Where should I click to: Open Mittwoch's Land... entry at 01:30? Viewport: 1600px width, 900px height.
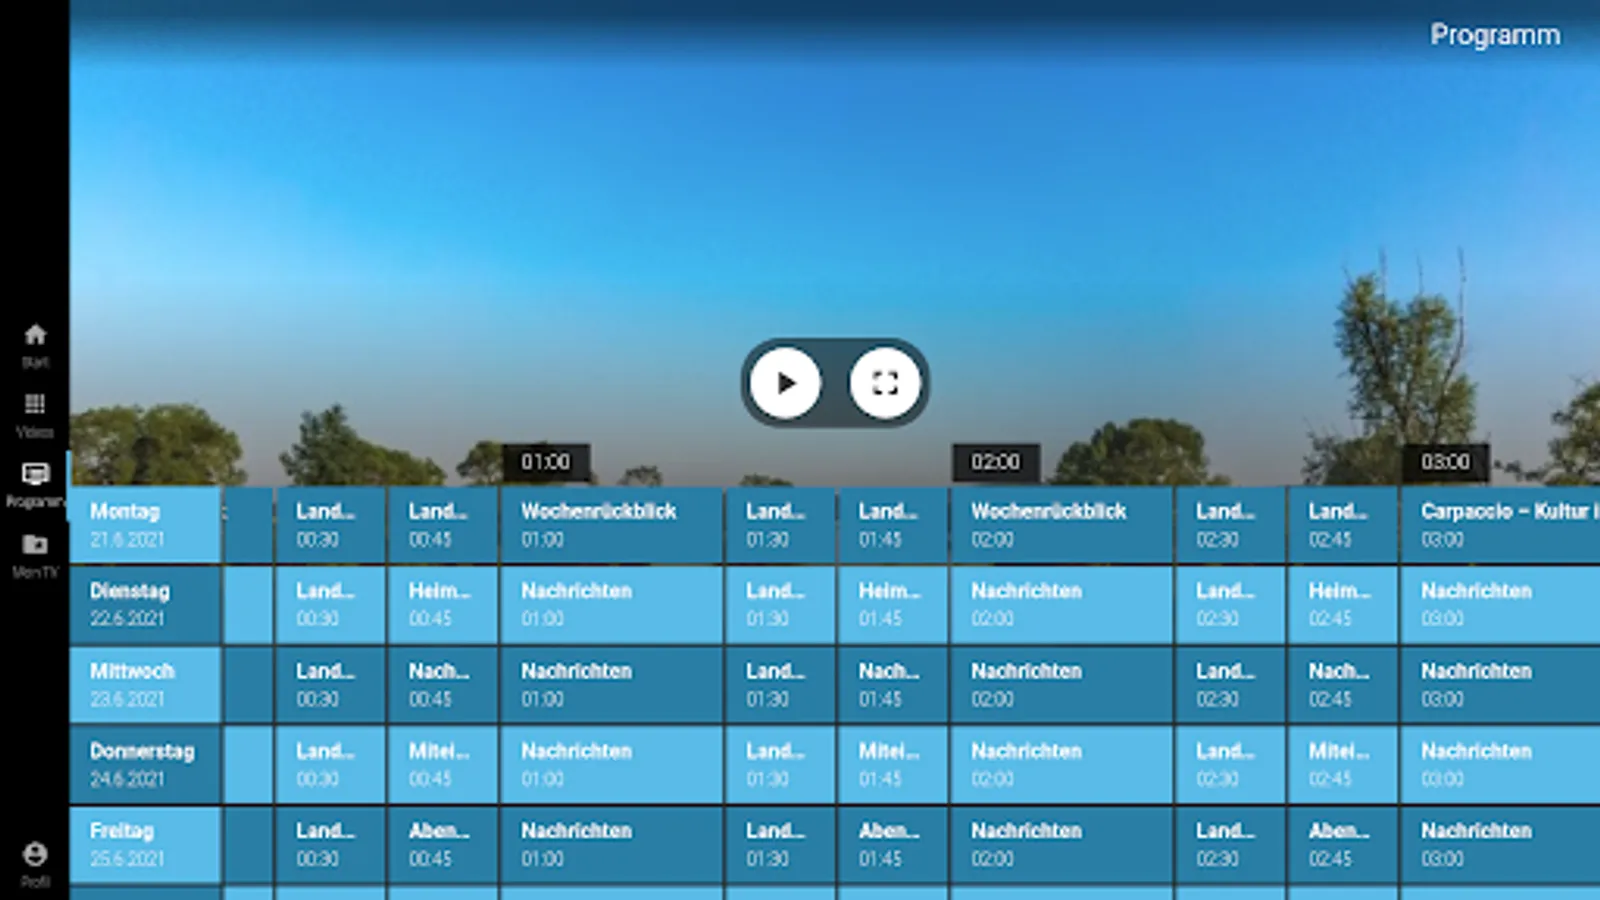[781, 685]
